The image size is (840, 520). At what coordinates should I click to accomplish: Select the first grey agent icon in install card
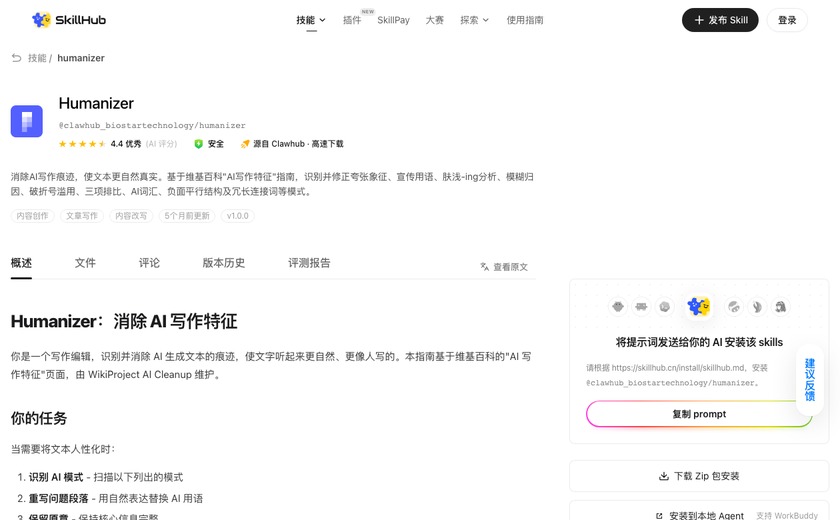[x=618, y=307]
